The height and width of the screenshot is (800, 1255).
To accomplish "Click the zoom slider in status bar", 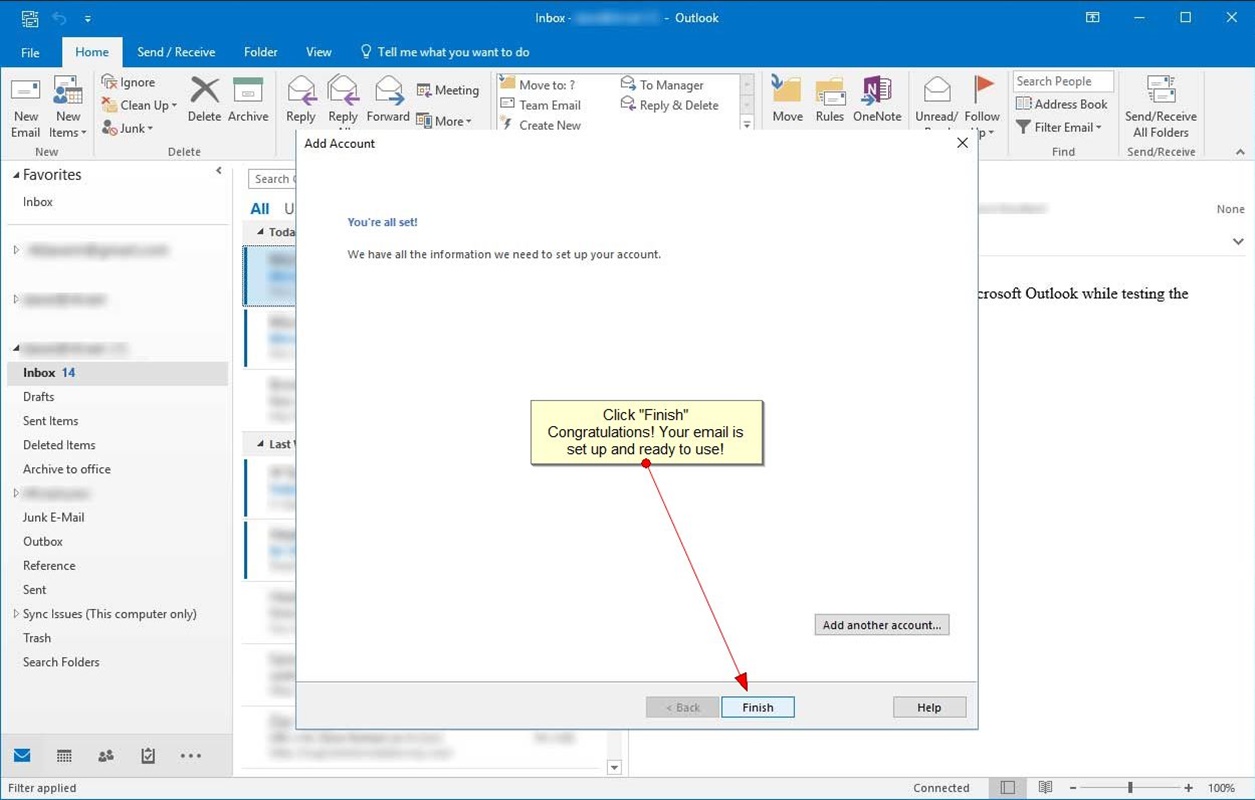I will [1130, 788].
